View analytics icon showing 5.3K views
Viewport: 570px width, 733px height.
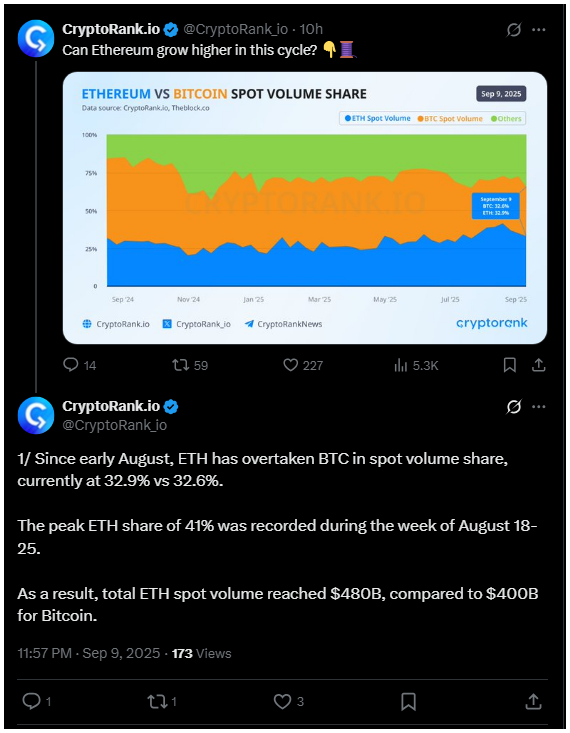tap(401, 365)
